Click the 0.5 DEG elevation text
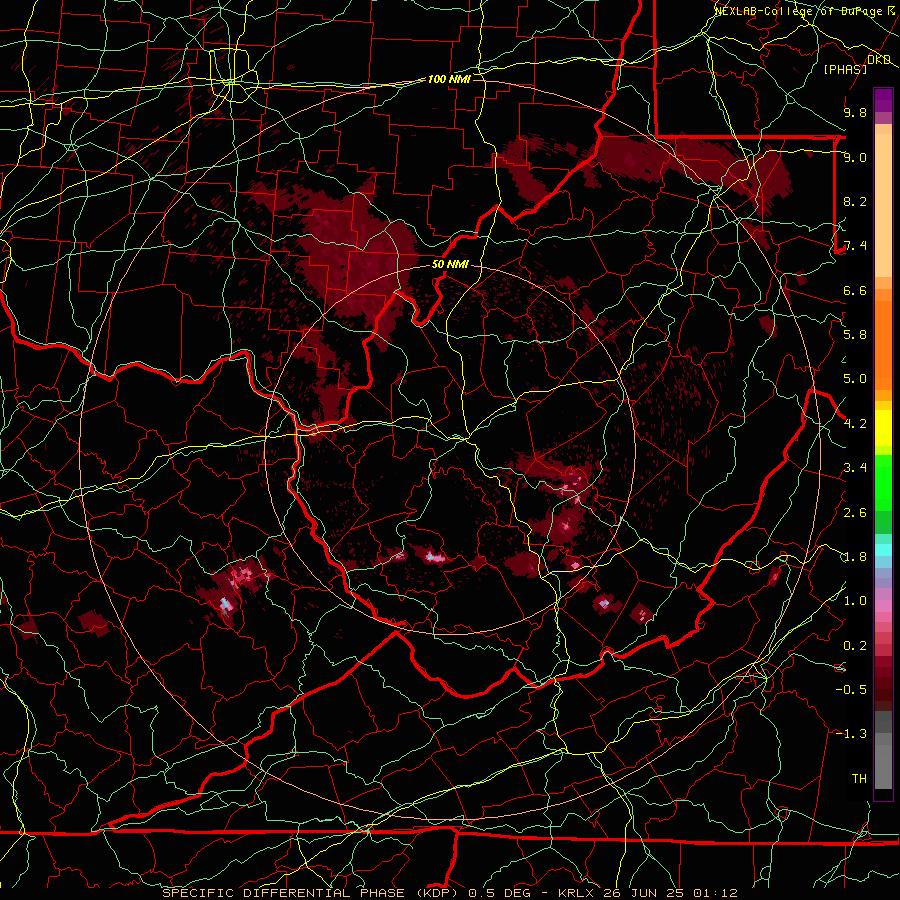 (500, 893)
